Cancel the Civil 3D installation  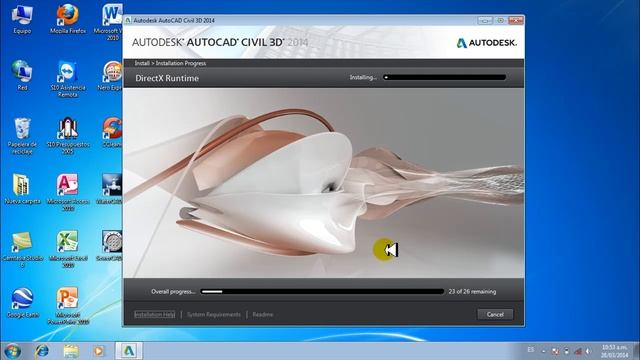click(495, 314)
